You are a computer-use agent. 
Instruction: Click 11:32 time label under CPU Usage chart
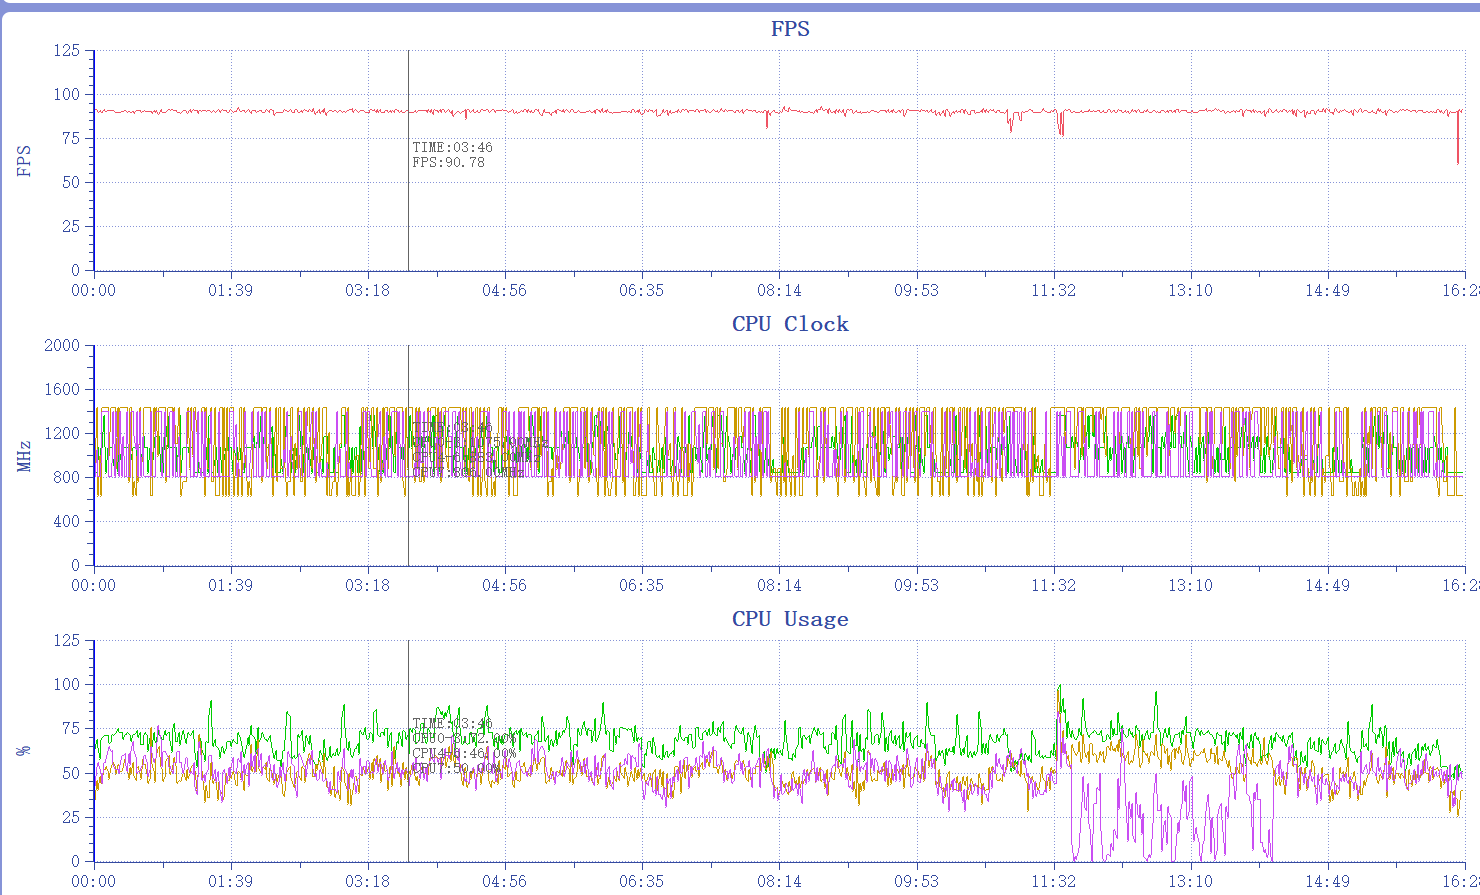click(x=1053, y=881)
